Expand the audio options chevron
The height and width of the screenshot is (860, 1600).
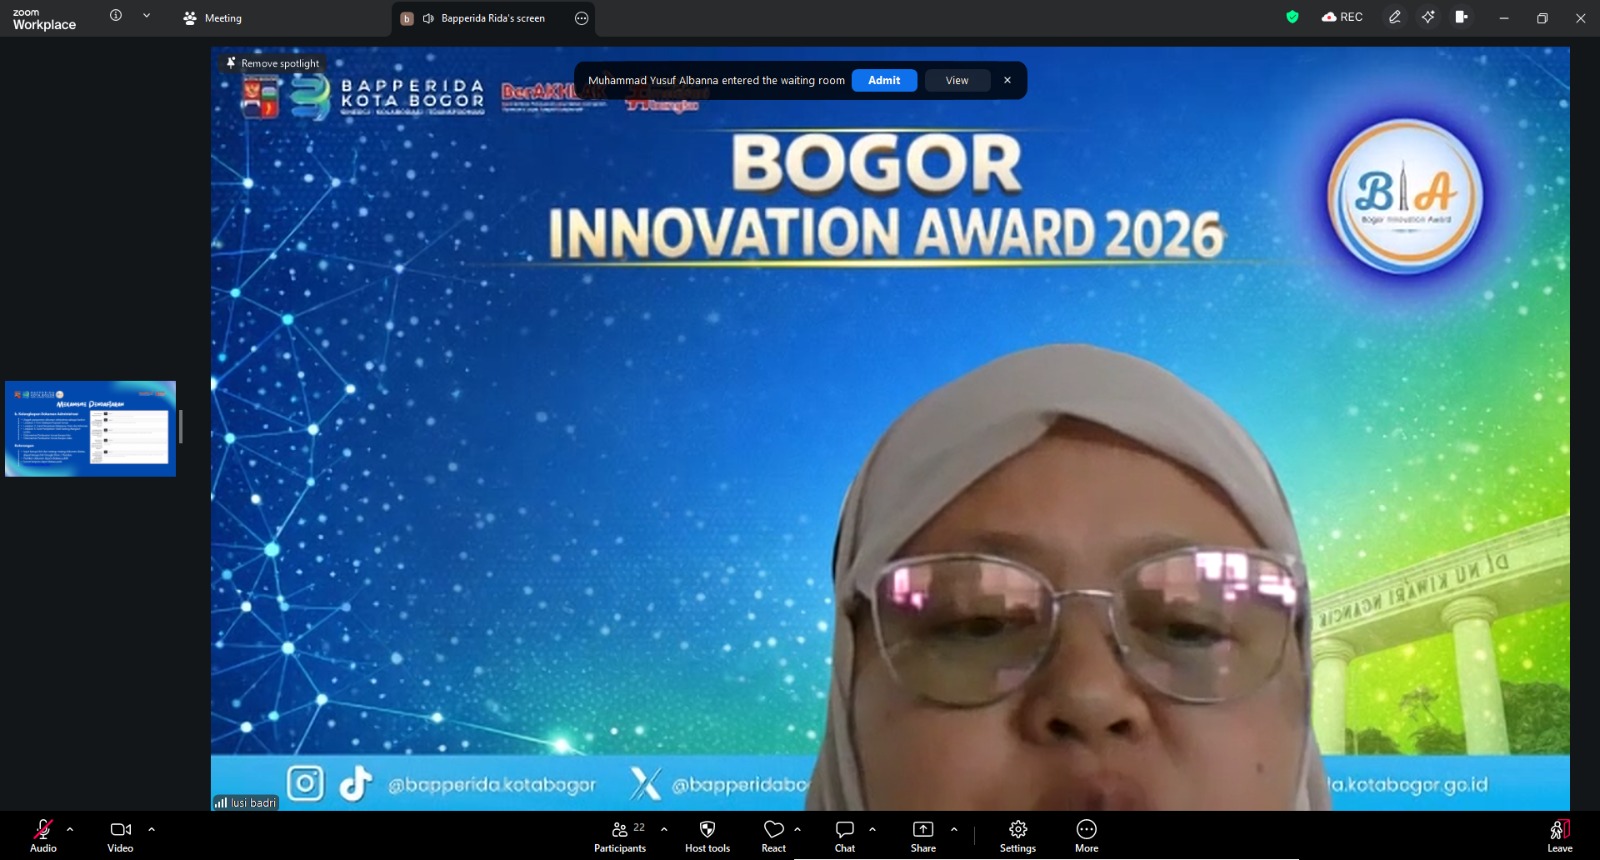tap(70, 829)
